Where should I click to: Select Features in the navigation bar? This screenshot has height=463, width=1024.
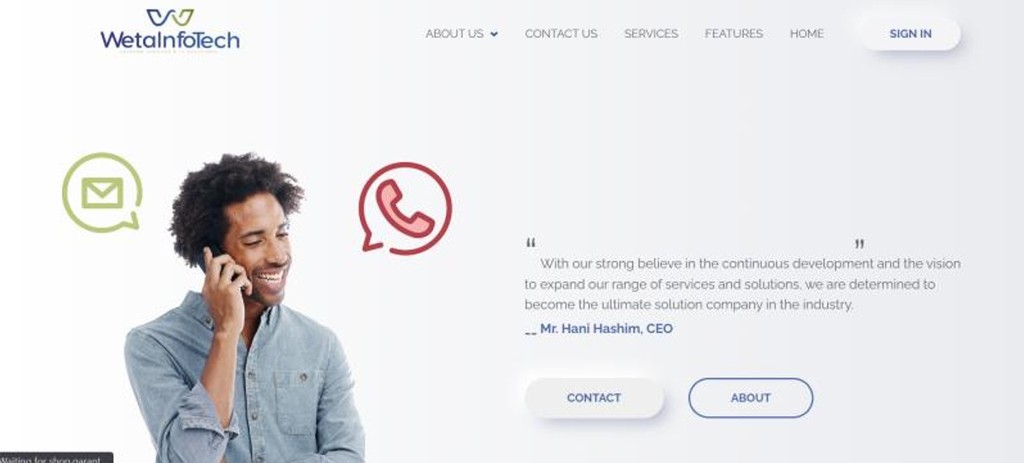click(x=733, y=33)
